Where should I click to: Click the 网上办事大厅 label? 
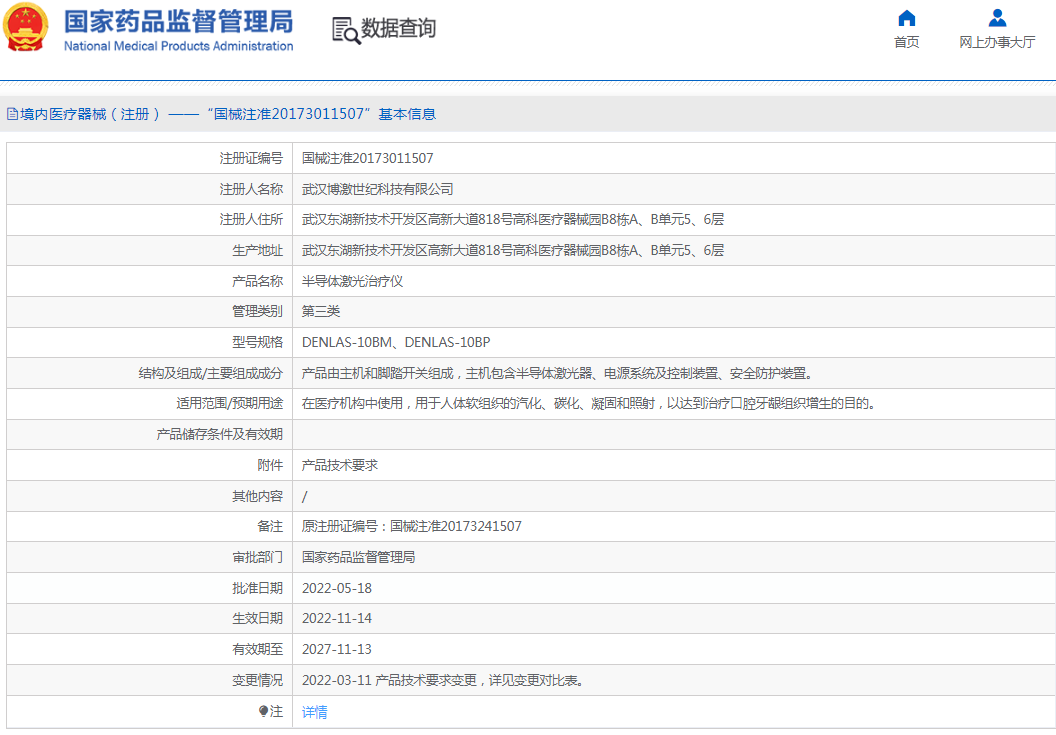pyautogui.click(x=997, y=42)
